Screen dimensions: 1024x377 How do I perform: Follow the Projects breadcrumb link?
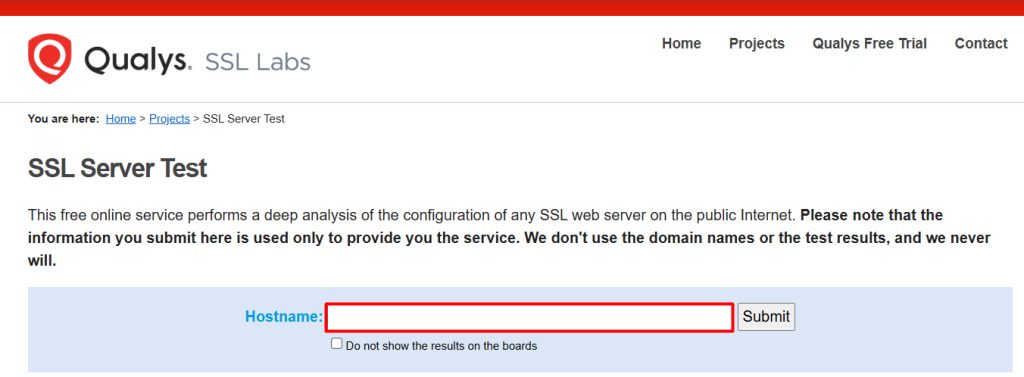169,119
